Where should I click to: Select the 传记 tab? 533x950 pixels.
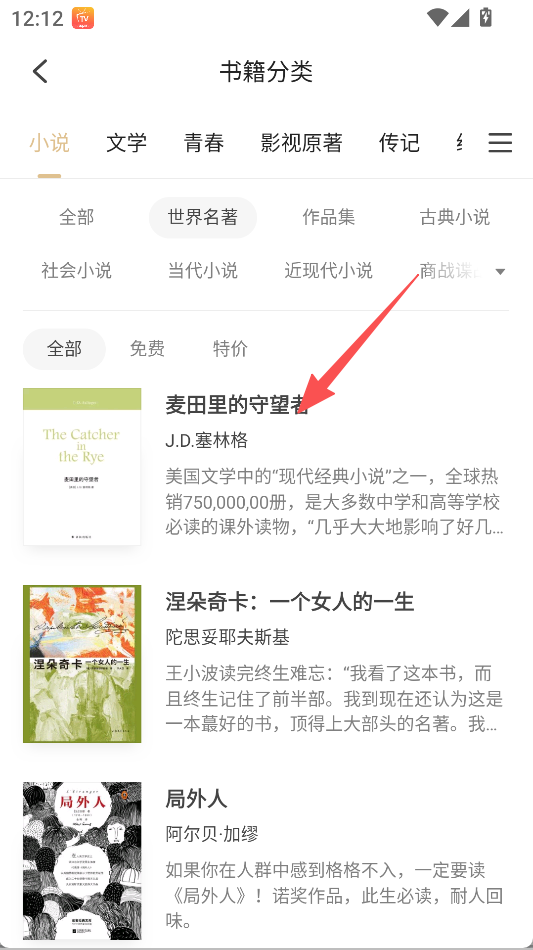click(399, 143)
